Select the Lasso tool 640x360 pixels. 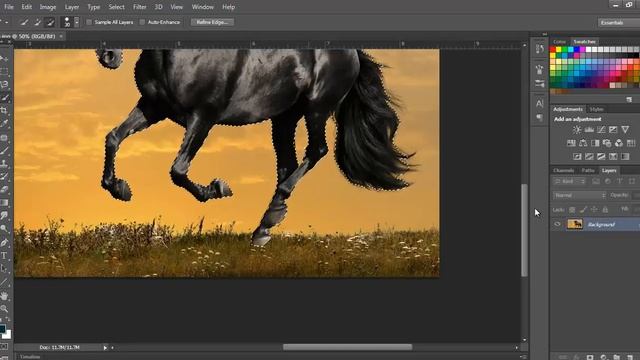click(4, 84)
